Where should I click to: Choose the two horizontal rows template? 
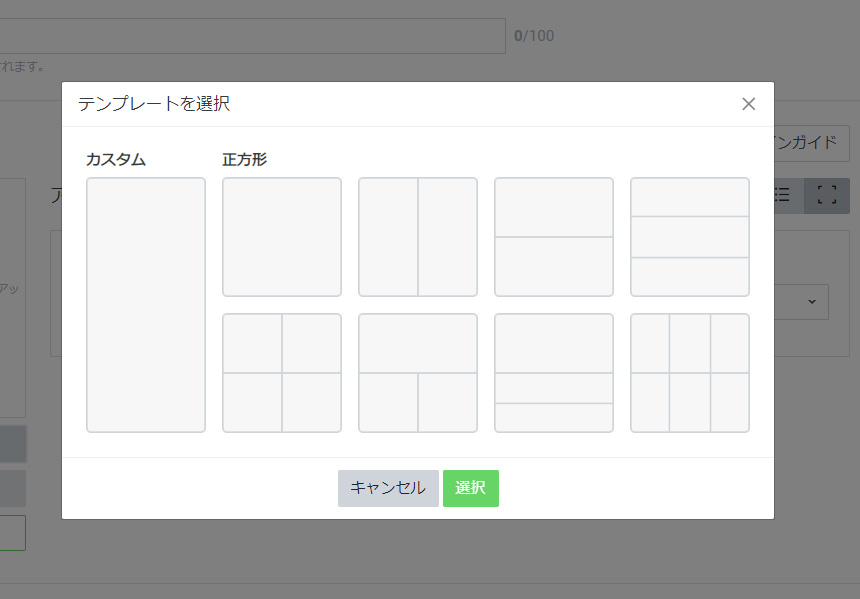pos(554,237)
